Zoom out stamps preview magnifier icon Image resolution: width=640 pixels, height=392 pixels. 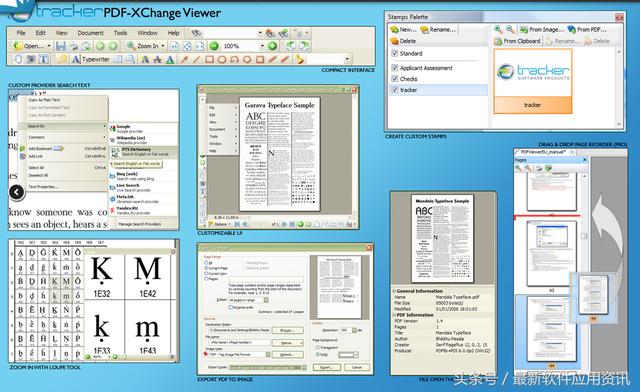(510, 29)
